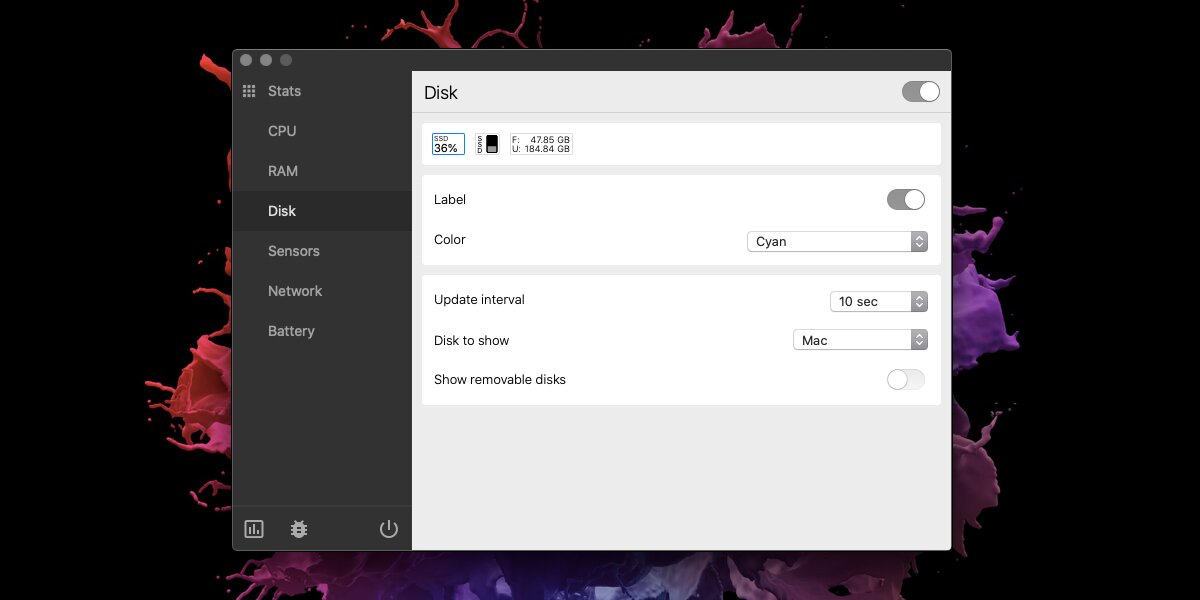Click the bug report icon
Viewport: 1200px width, 600px height.
[298, 528]
